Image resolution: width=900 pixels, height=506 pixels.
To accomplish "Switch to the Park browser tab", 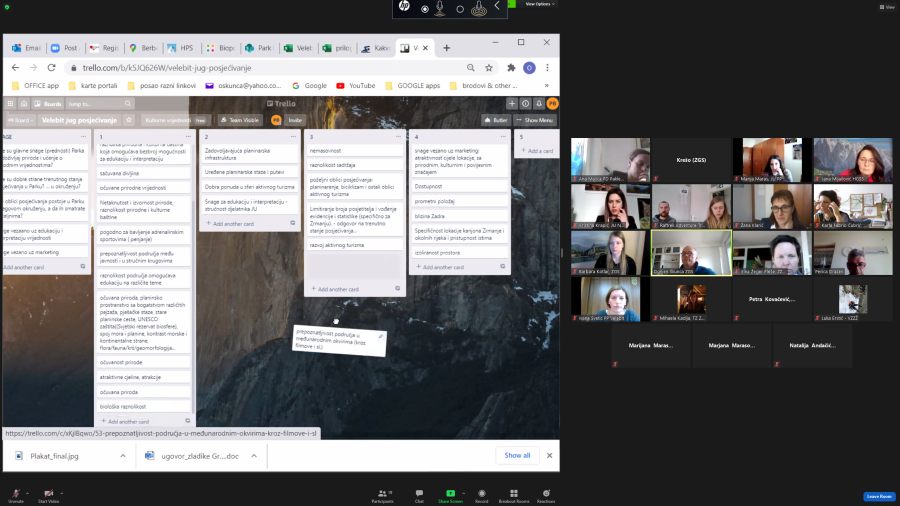I will [x=258, y=48].
